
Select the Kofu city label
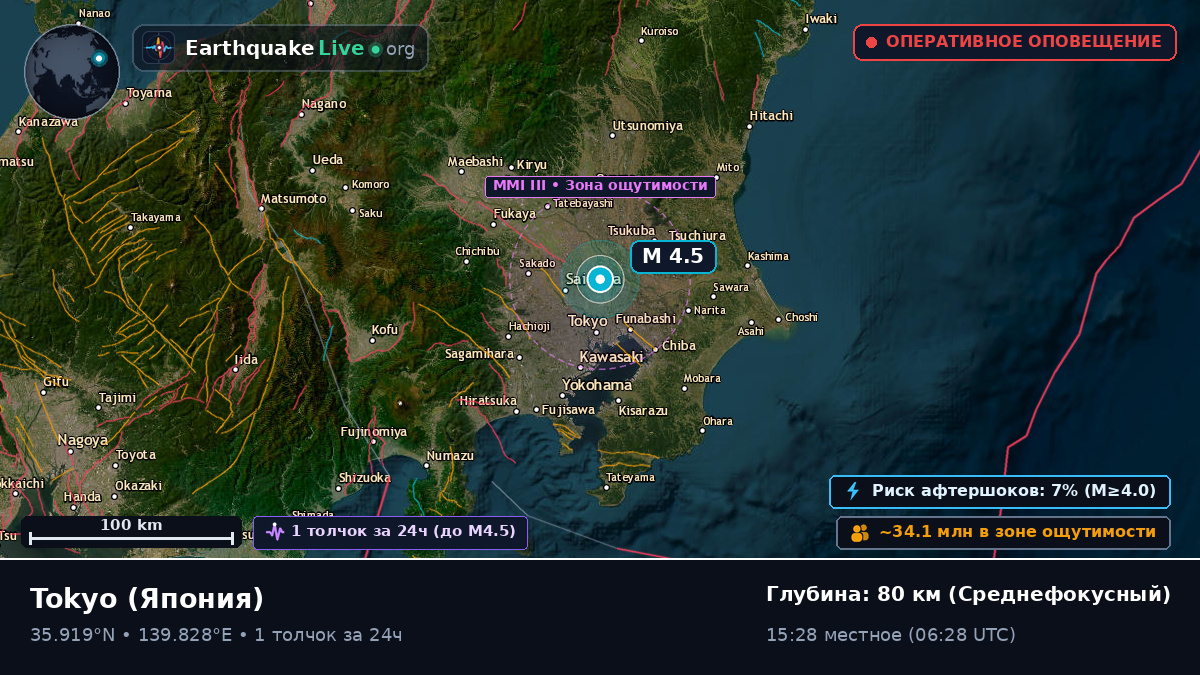click(x=385, y=330)
